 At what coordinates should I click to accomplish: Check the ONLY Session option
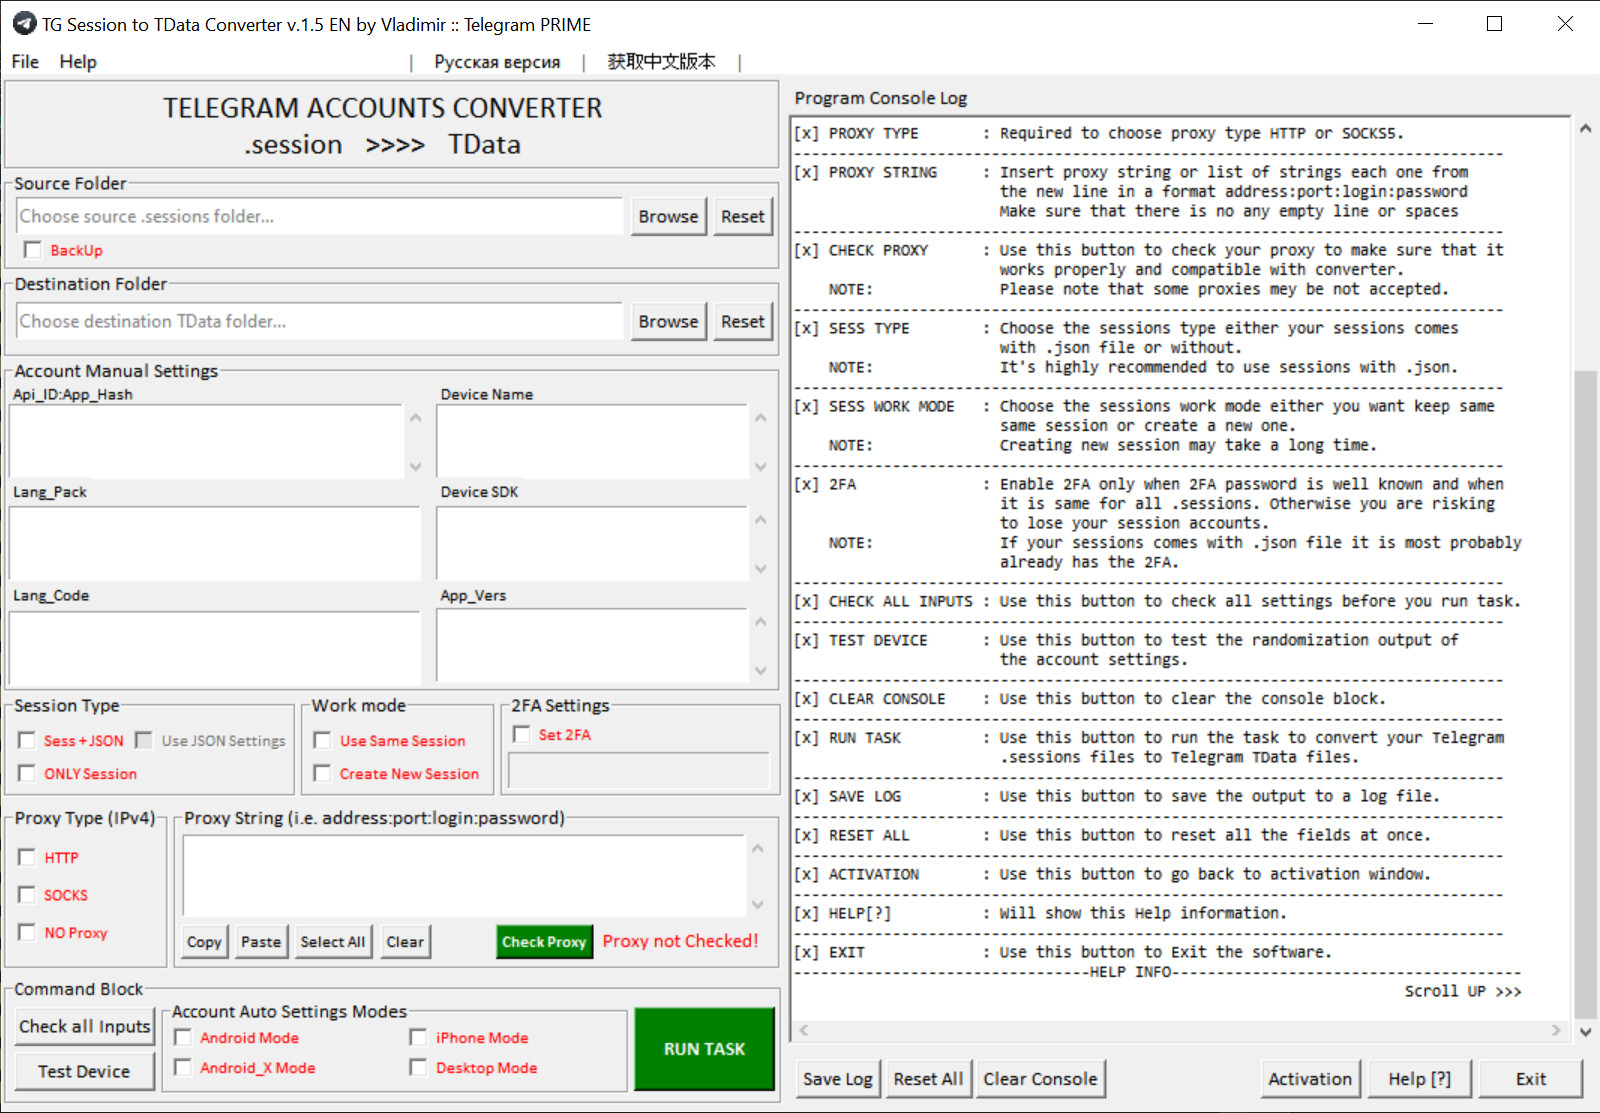click(x=27, y=773)
